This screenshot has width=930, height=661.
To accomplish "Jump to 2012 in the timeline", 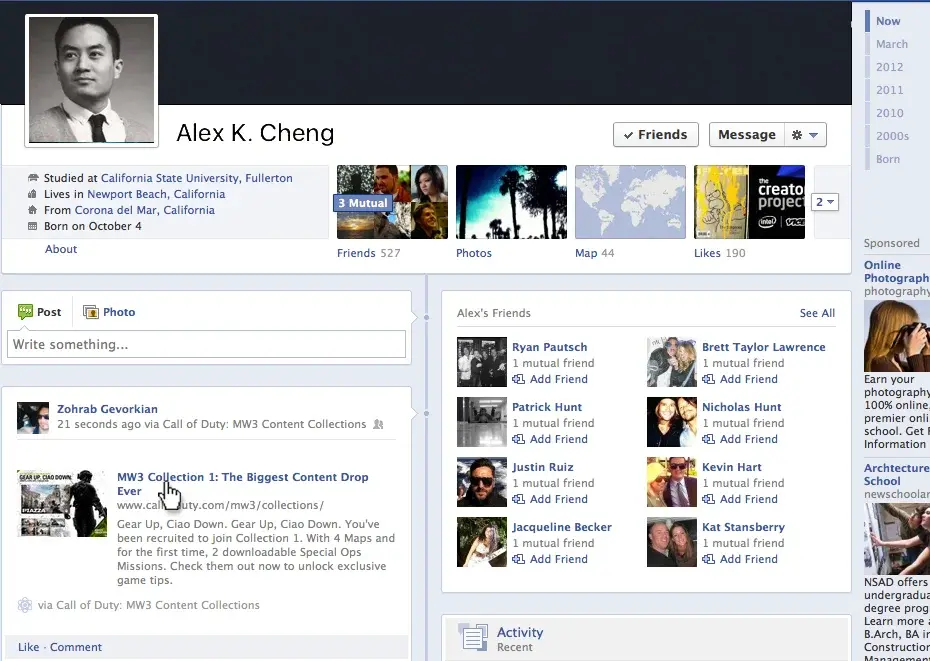I will (889, 67).
